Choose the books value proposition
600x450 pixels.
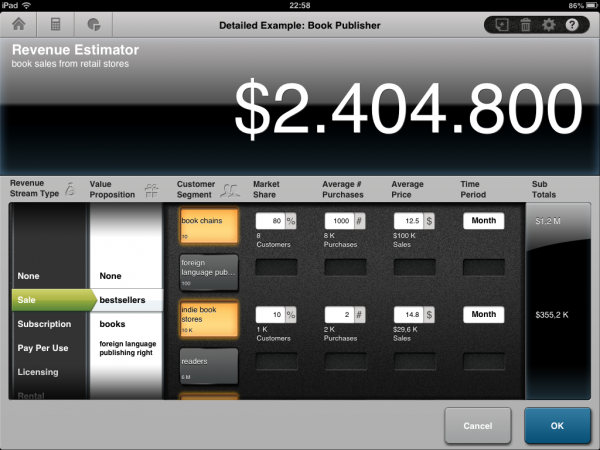coord(112,324)
